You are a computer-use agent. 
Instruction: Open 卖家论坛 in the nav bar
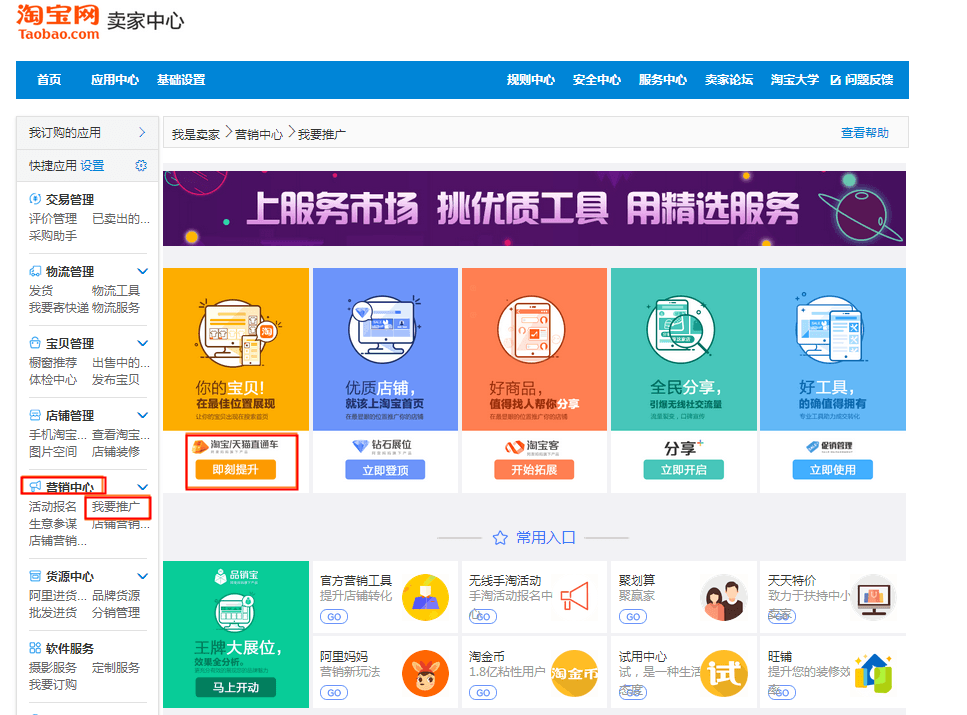[729, 80]
